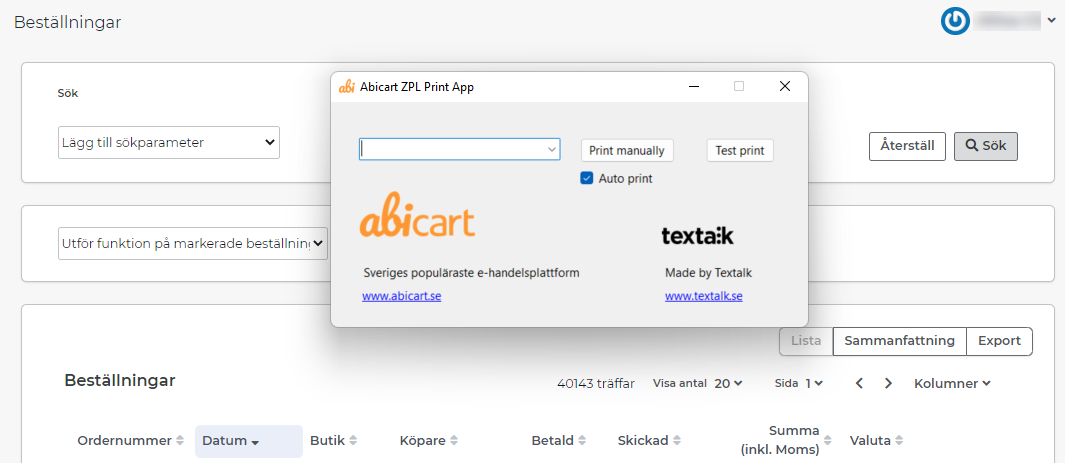Screen dimensions: 1065x463
Task: Go to previous page arrow
Action: (859, 383)
